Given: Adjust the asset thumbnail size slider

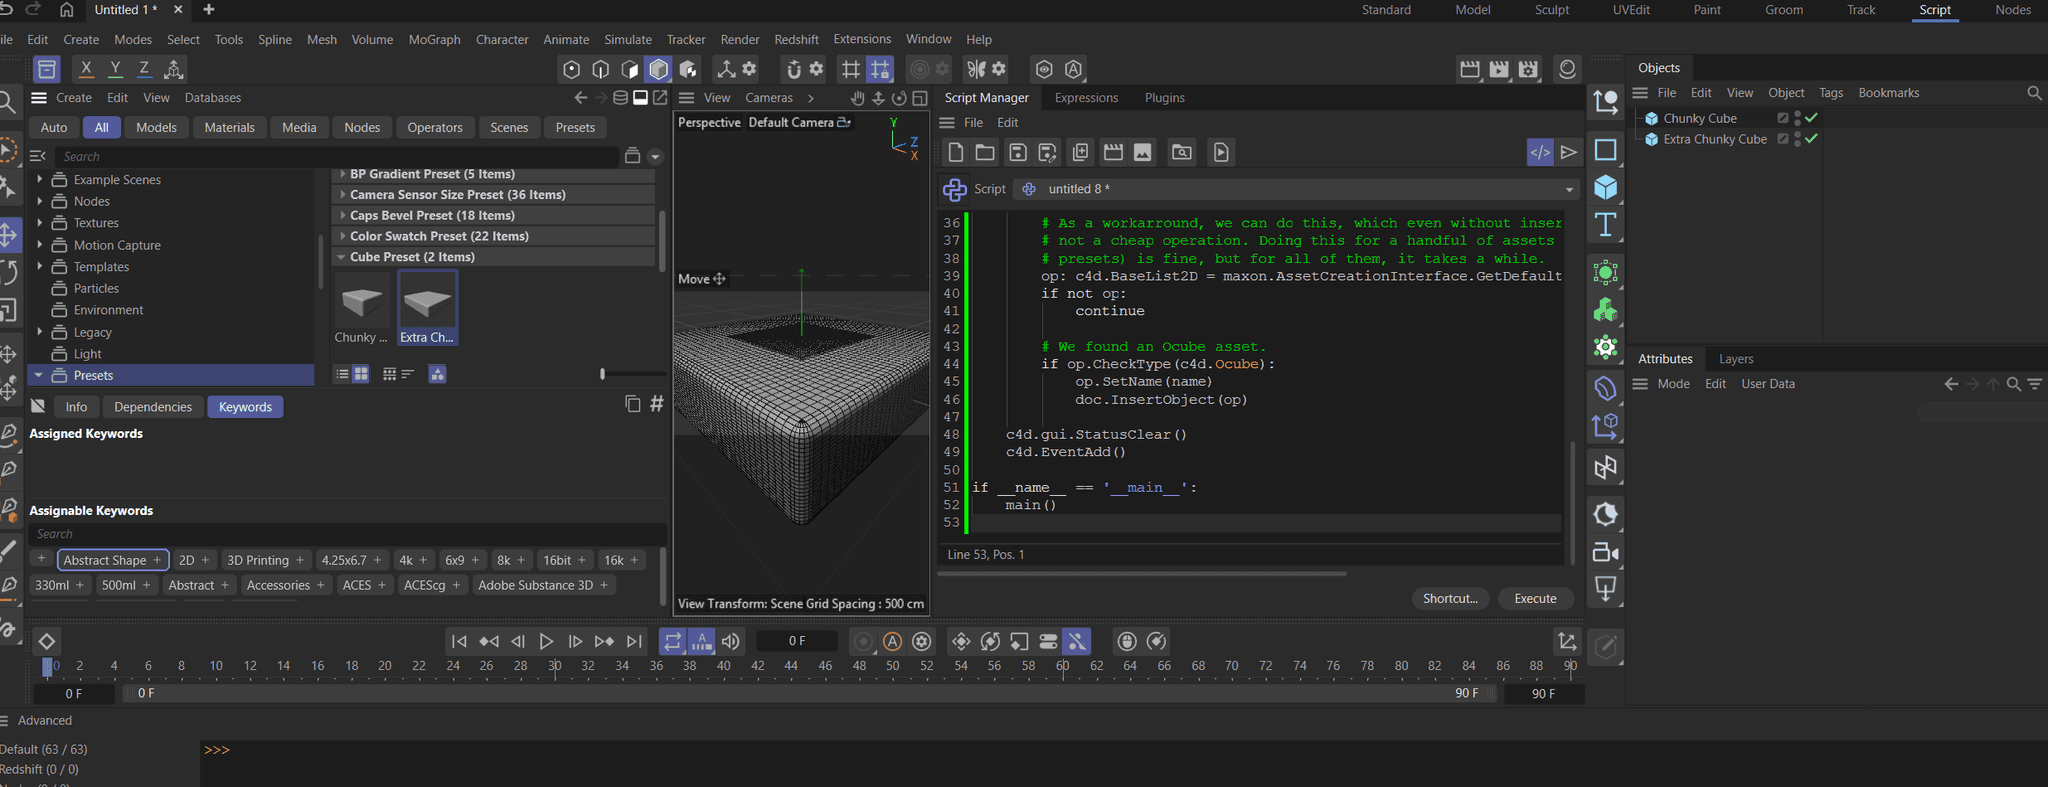Looking at the screenshot, I should coord(603,374).
